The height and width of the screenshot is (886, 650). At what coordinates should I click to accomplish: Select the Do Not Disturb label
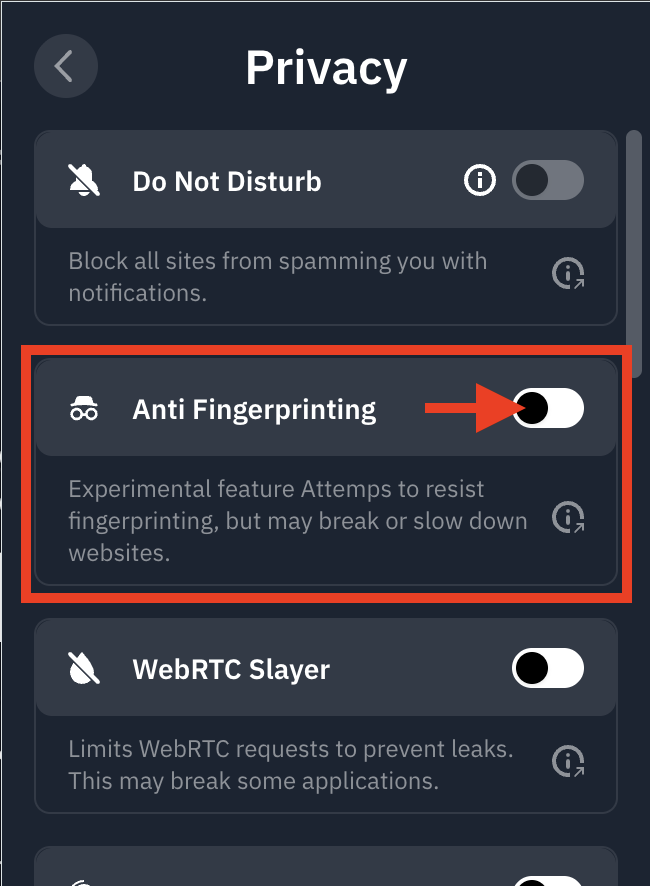click(x=227, y=182)
